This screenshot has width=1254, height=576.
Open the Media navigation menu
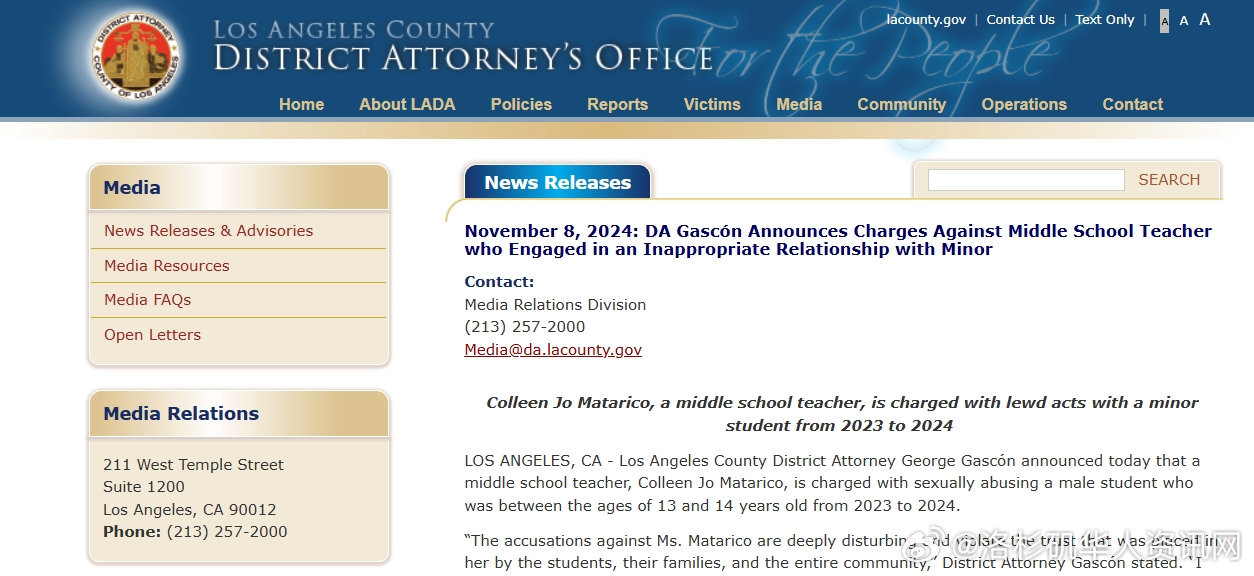[x=799, y=104]
